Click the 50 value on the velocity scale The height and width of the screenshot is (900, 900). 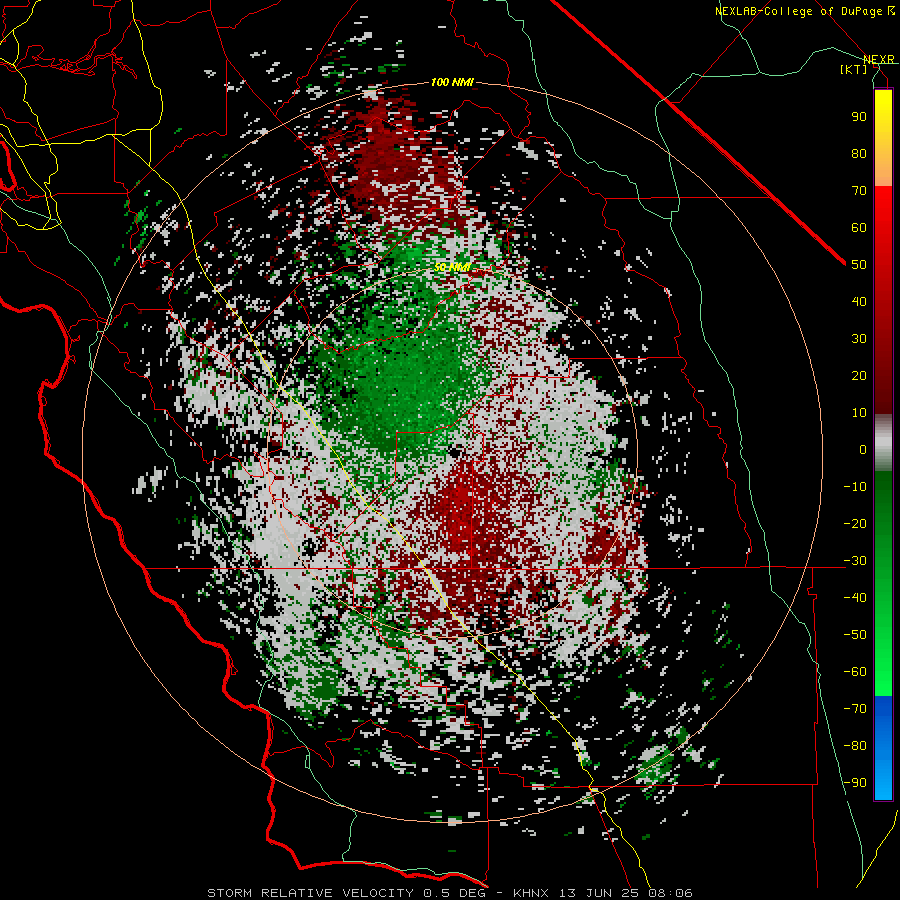[859, 265]
